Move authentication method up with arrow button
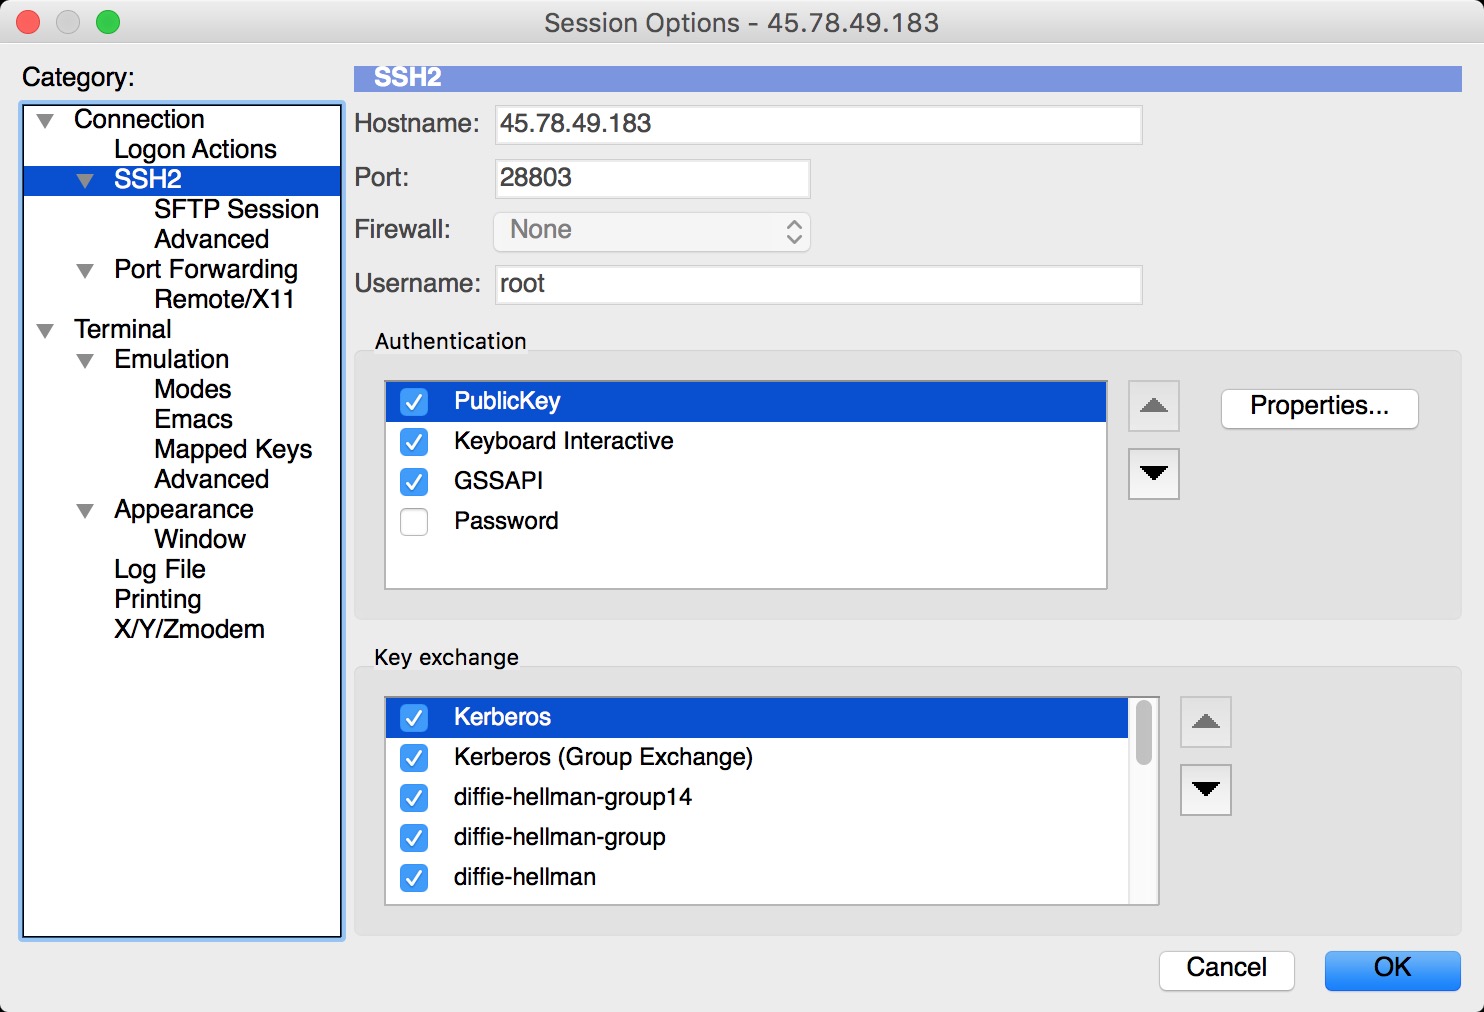Viewport: 1484px width, 1012px height. 1154,406
